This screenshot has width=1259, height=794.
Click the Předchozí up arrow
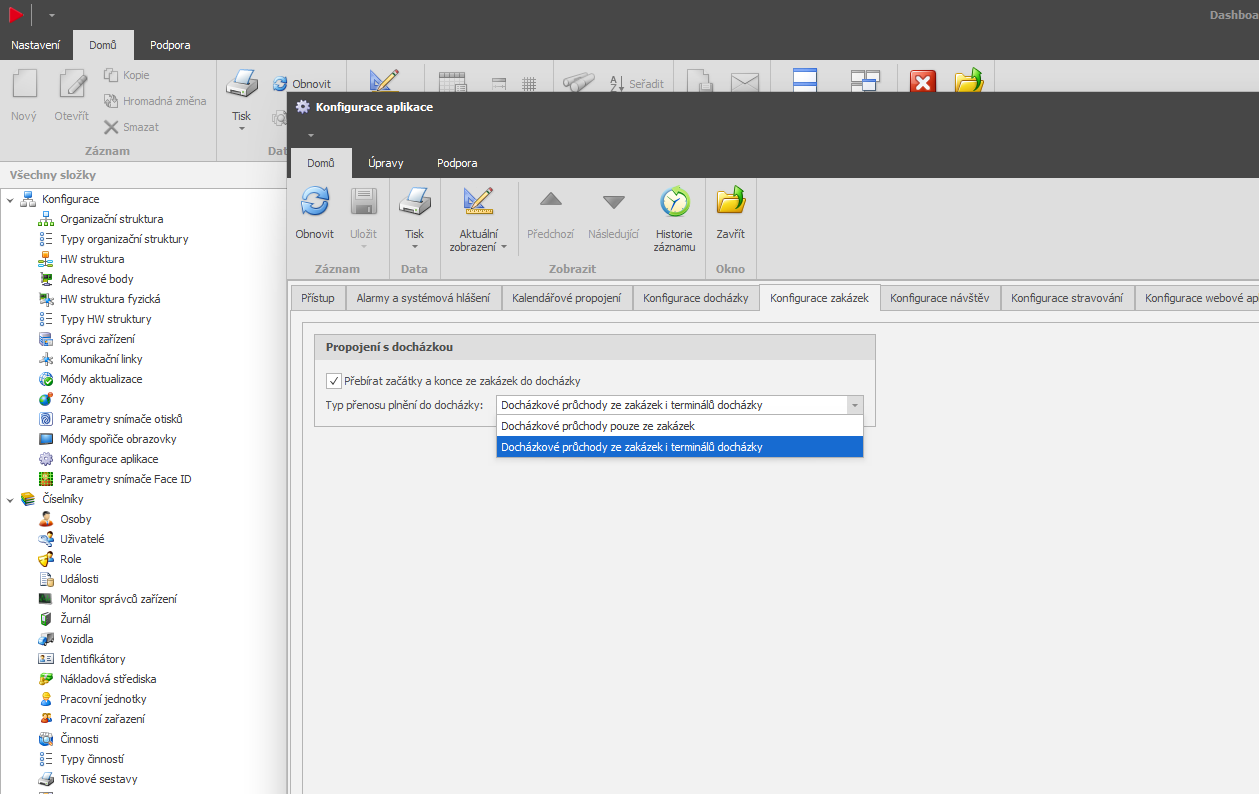(x=550, y=202)
